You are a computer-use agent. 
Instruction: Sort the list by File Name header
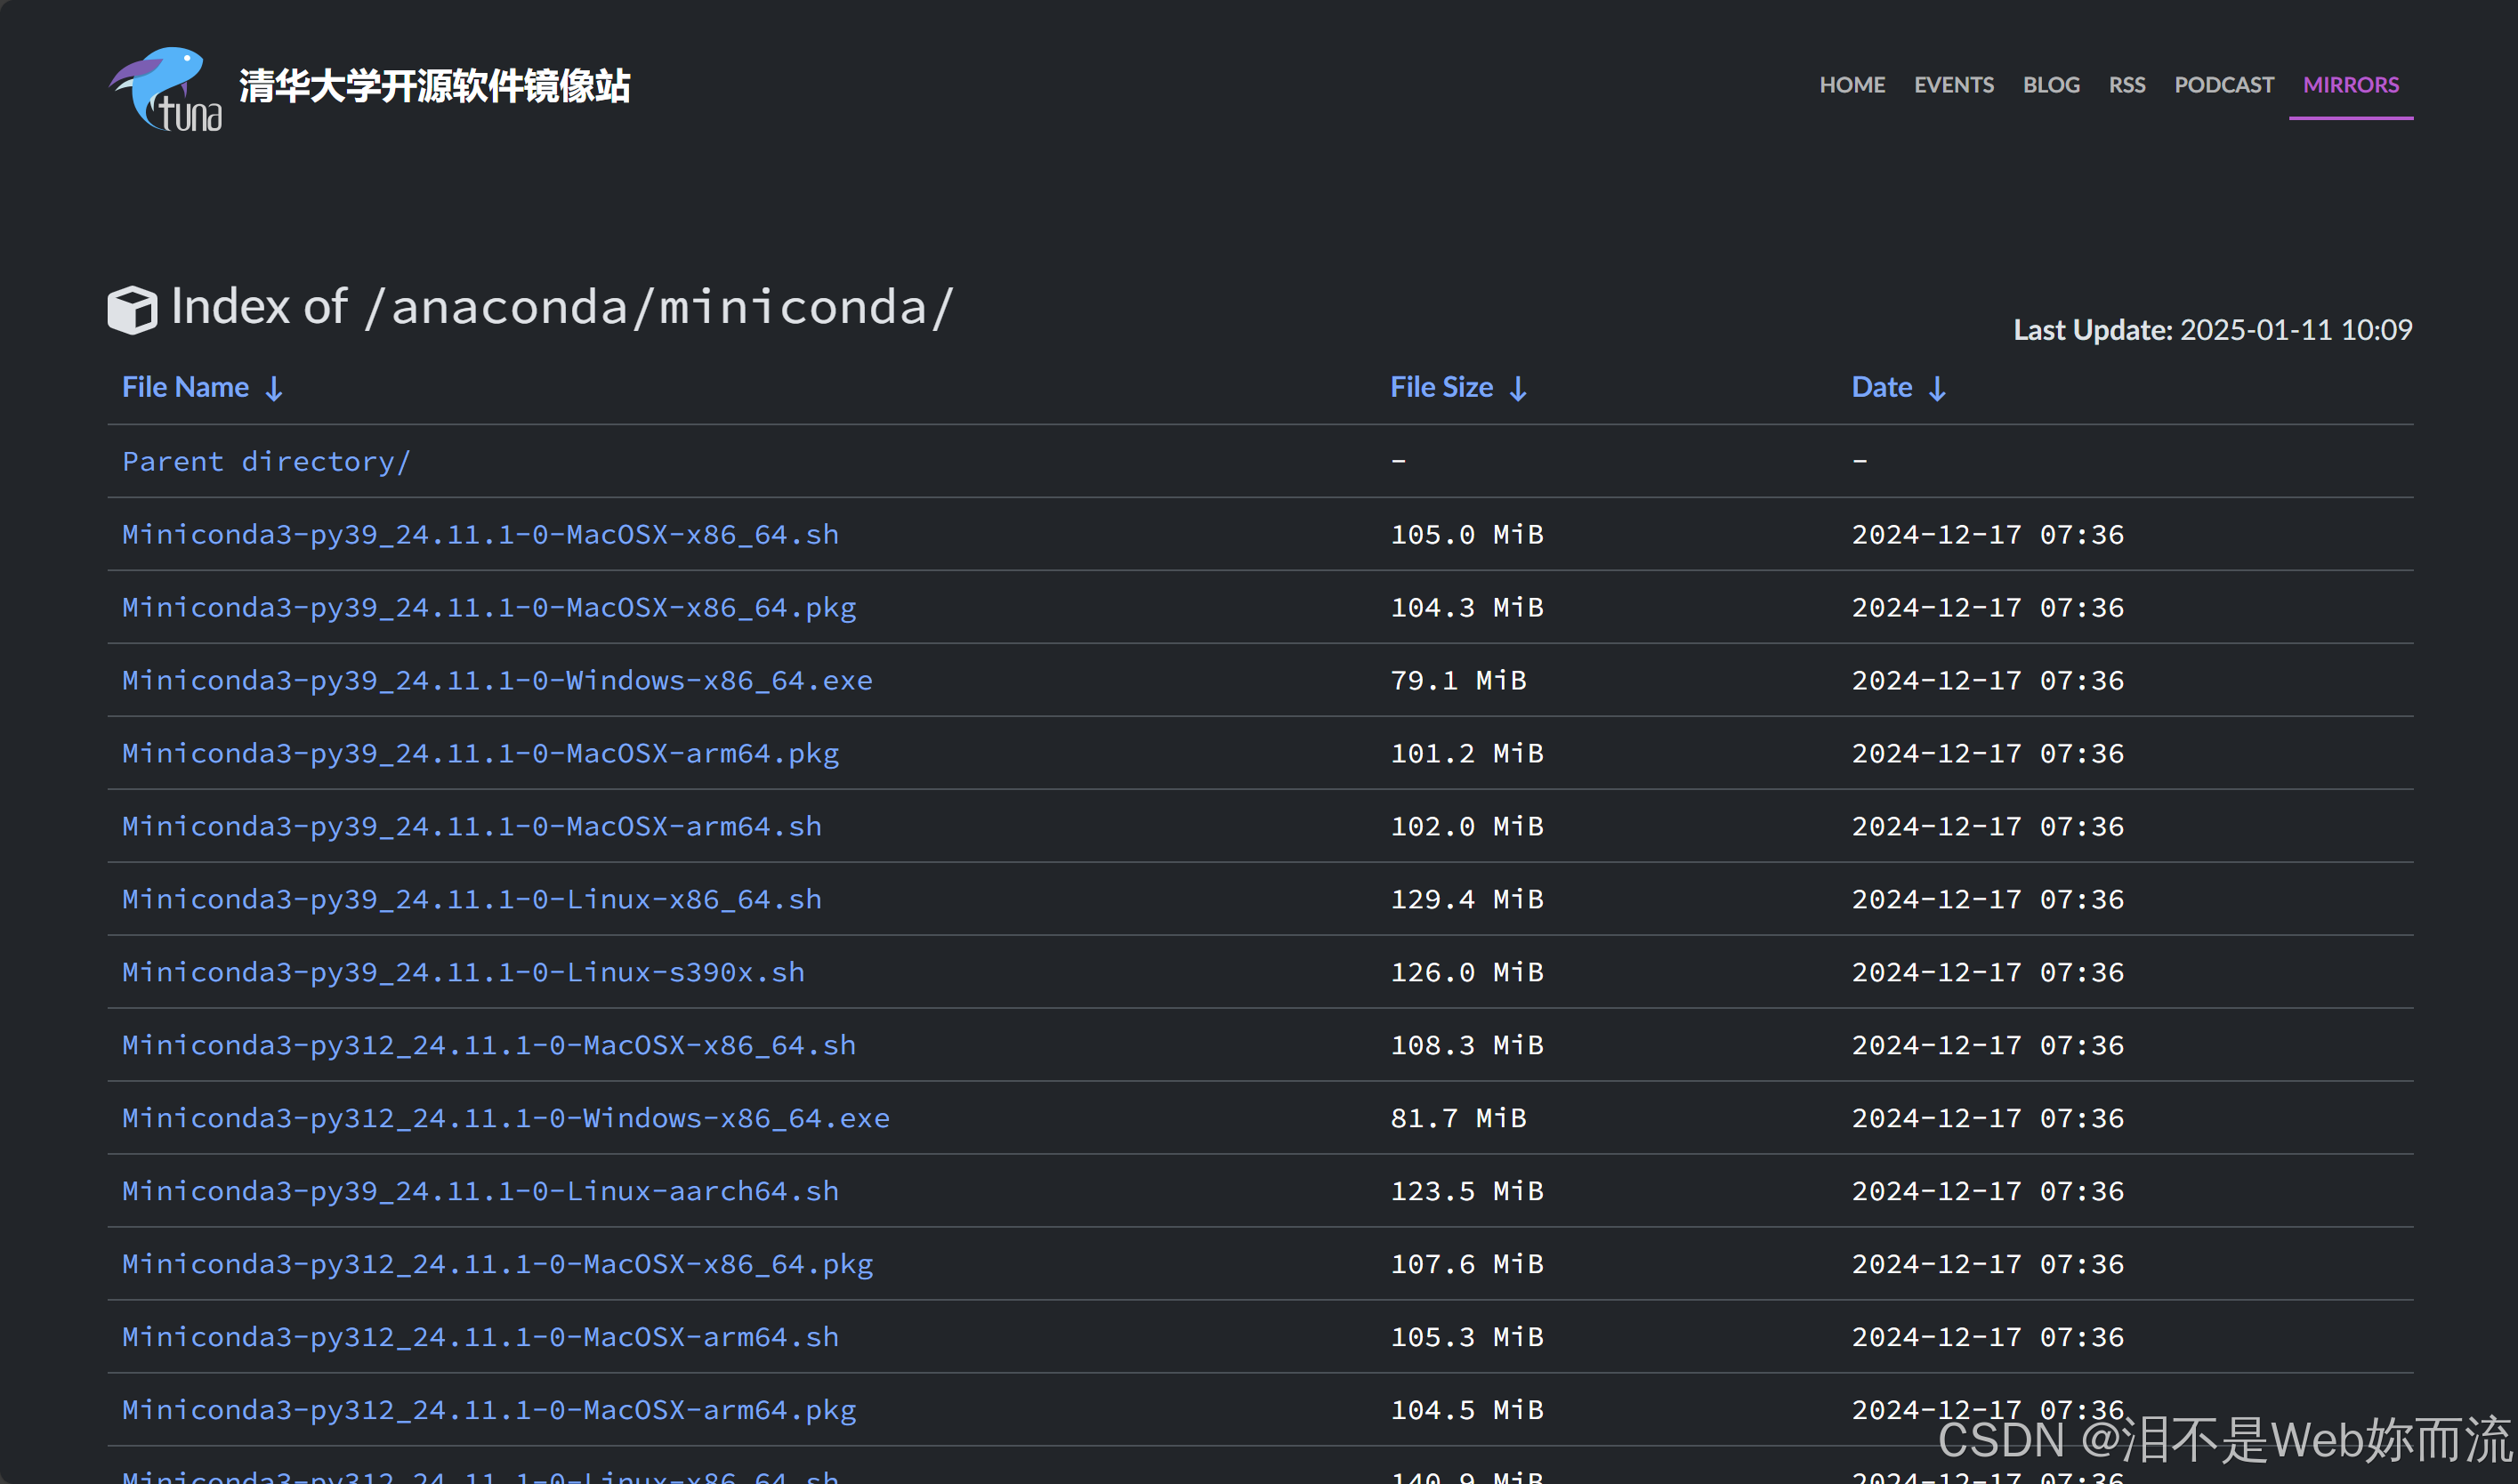(186, 388)
